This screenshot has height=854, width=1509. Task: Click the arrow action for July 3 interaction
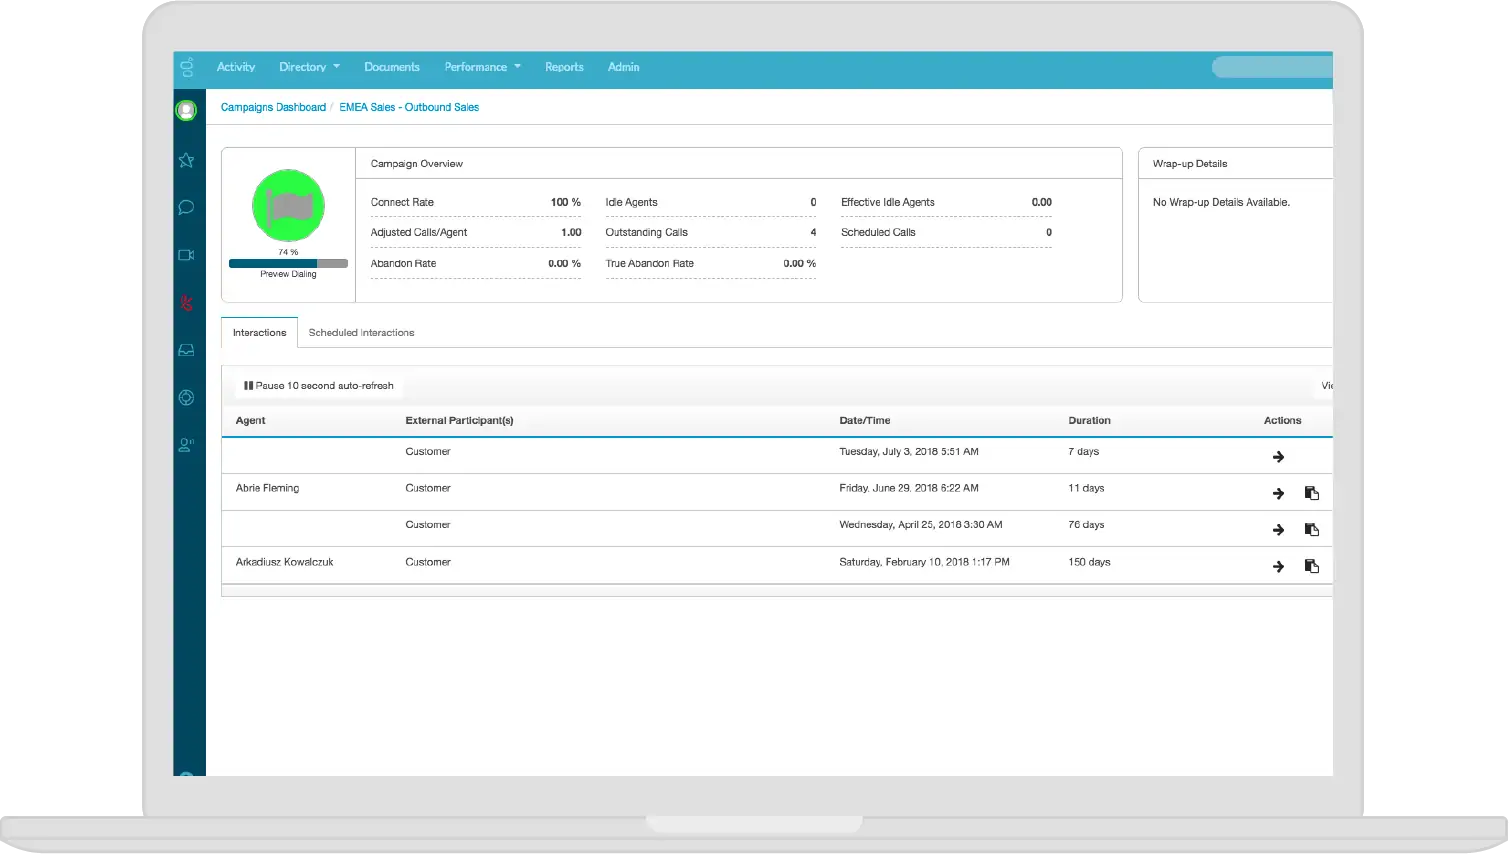pyautogui.click(x=1278, y=457)
